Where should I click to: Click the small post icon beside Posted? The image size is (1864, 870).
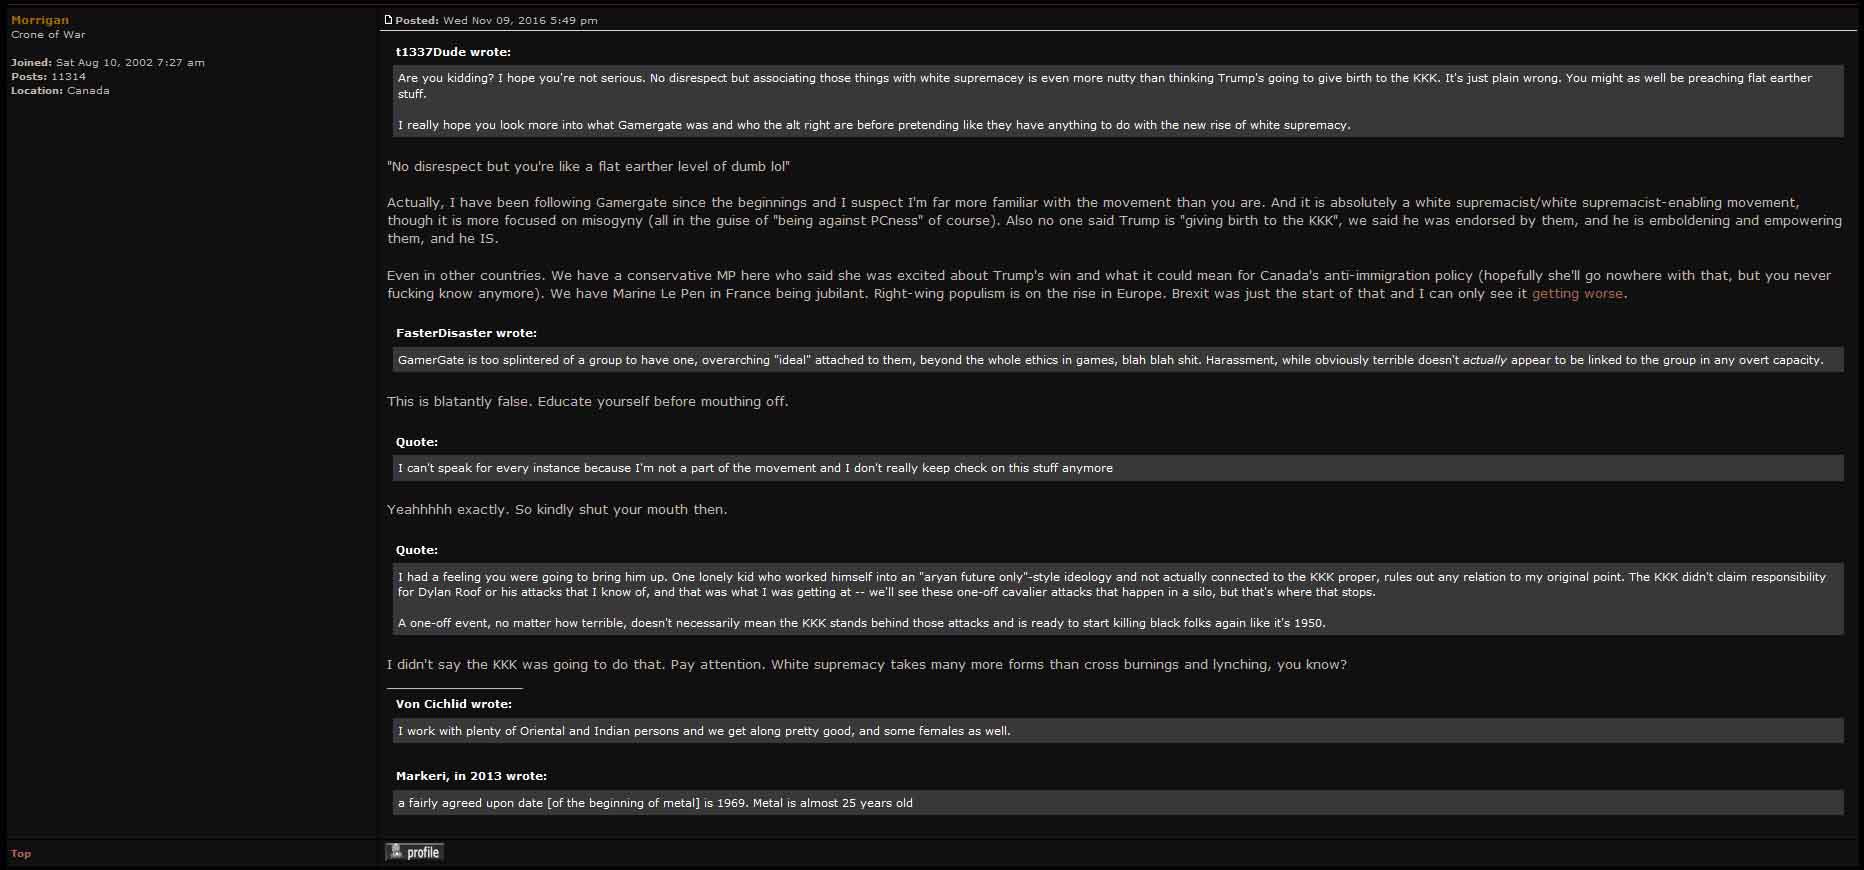(389, 20)
